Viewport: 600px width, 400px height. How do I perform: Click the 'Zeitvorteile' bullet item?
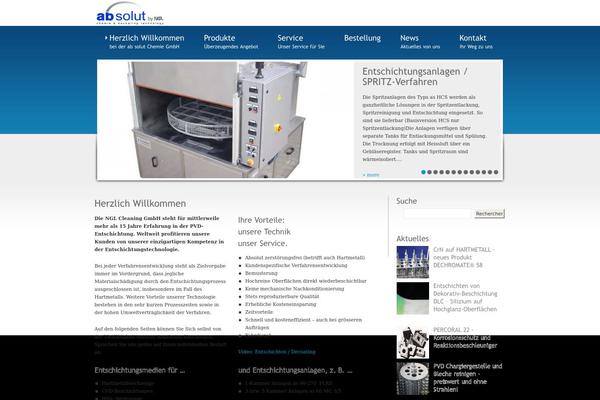coord(259,312)
